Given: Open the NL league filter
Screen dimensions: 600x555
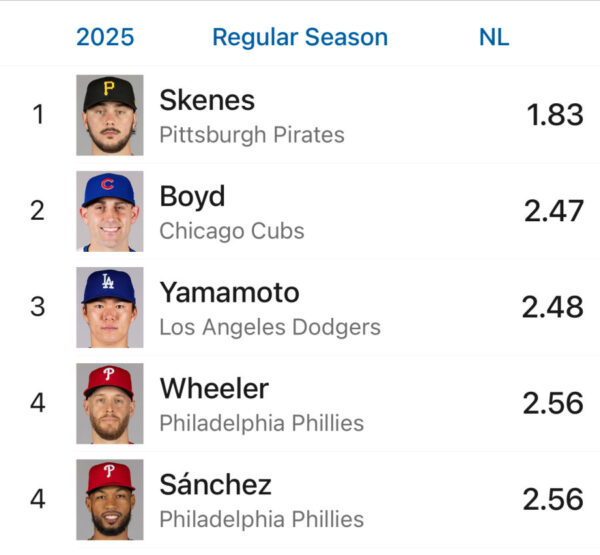Looking at the screenshot, I should pos(494,38).
